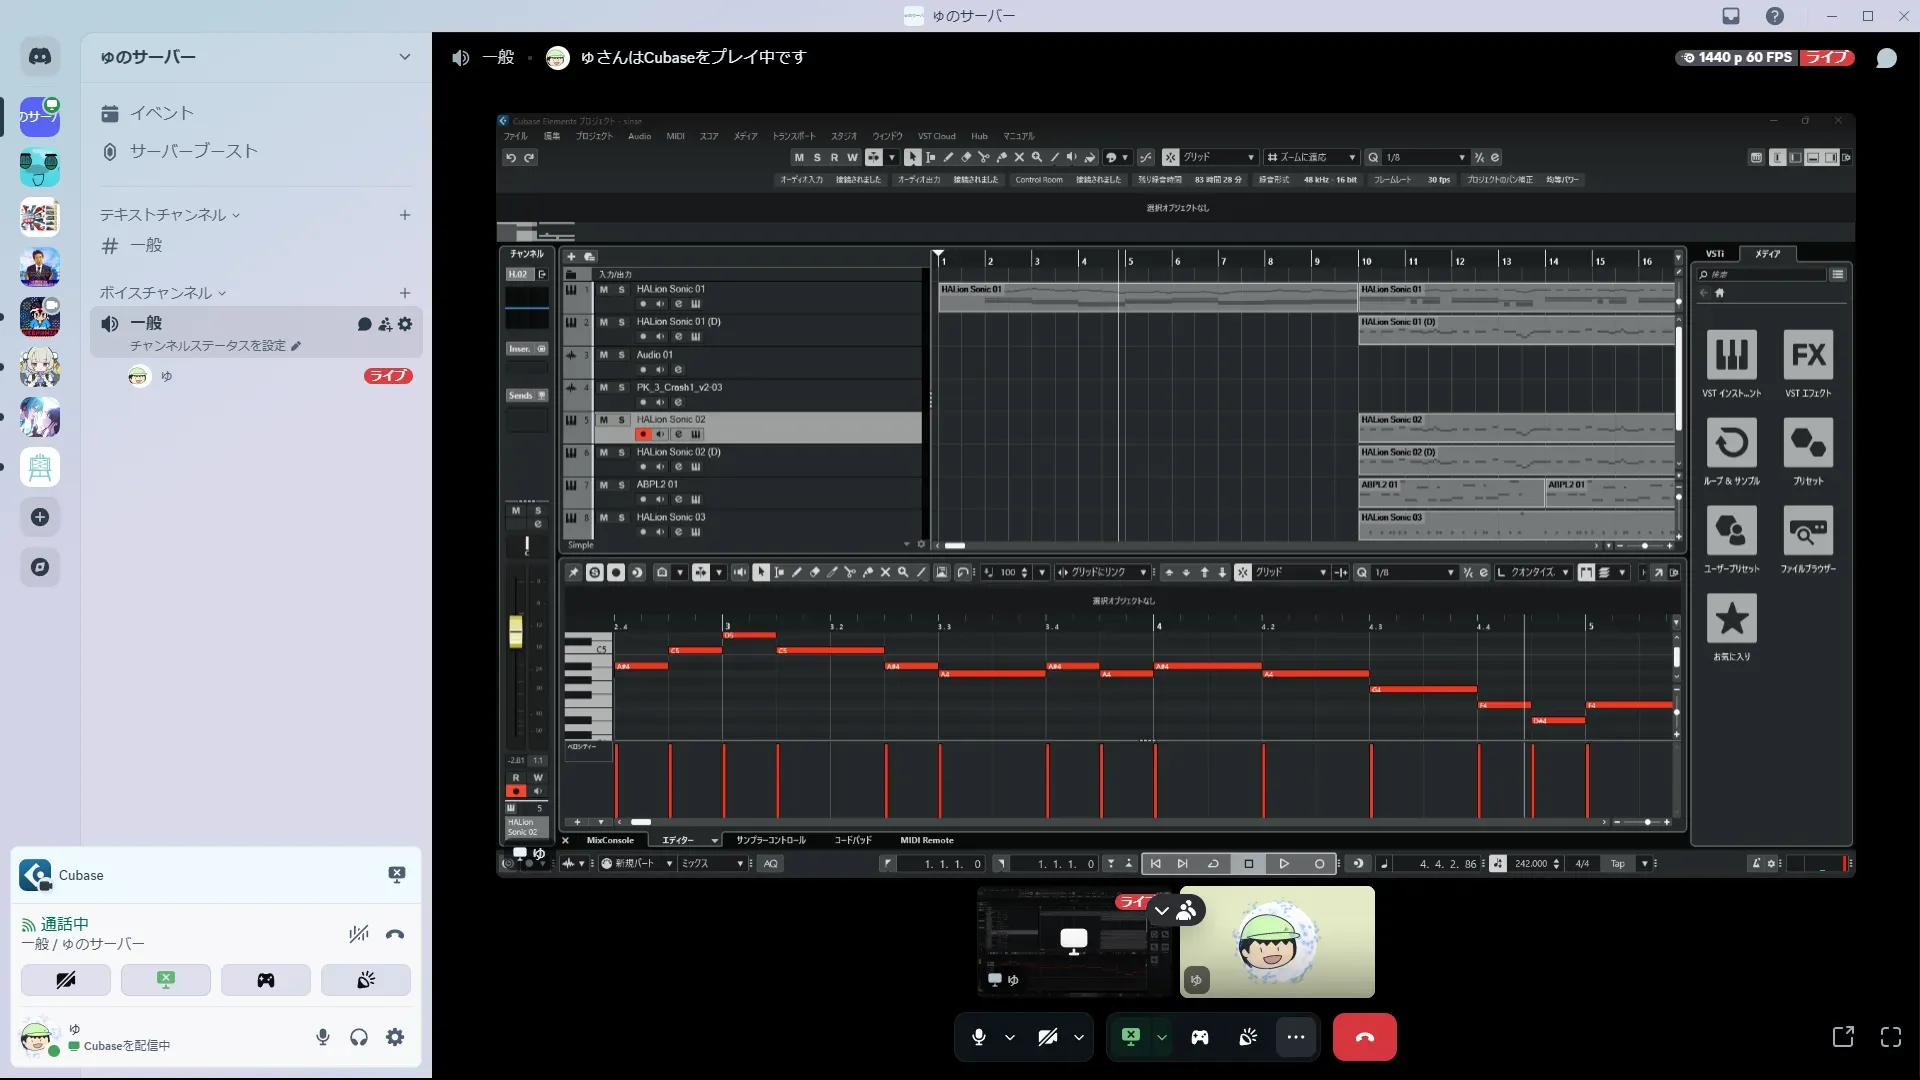The image size is (1920, 1080).
Task: Open the explore servers compass icon
Action: click(40, 567)
